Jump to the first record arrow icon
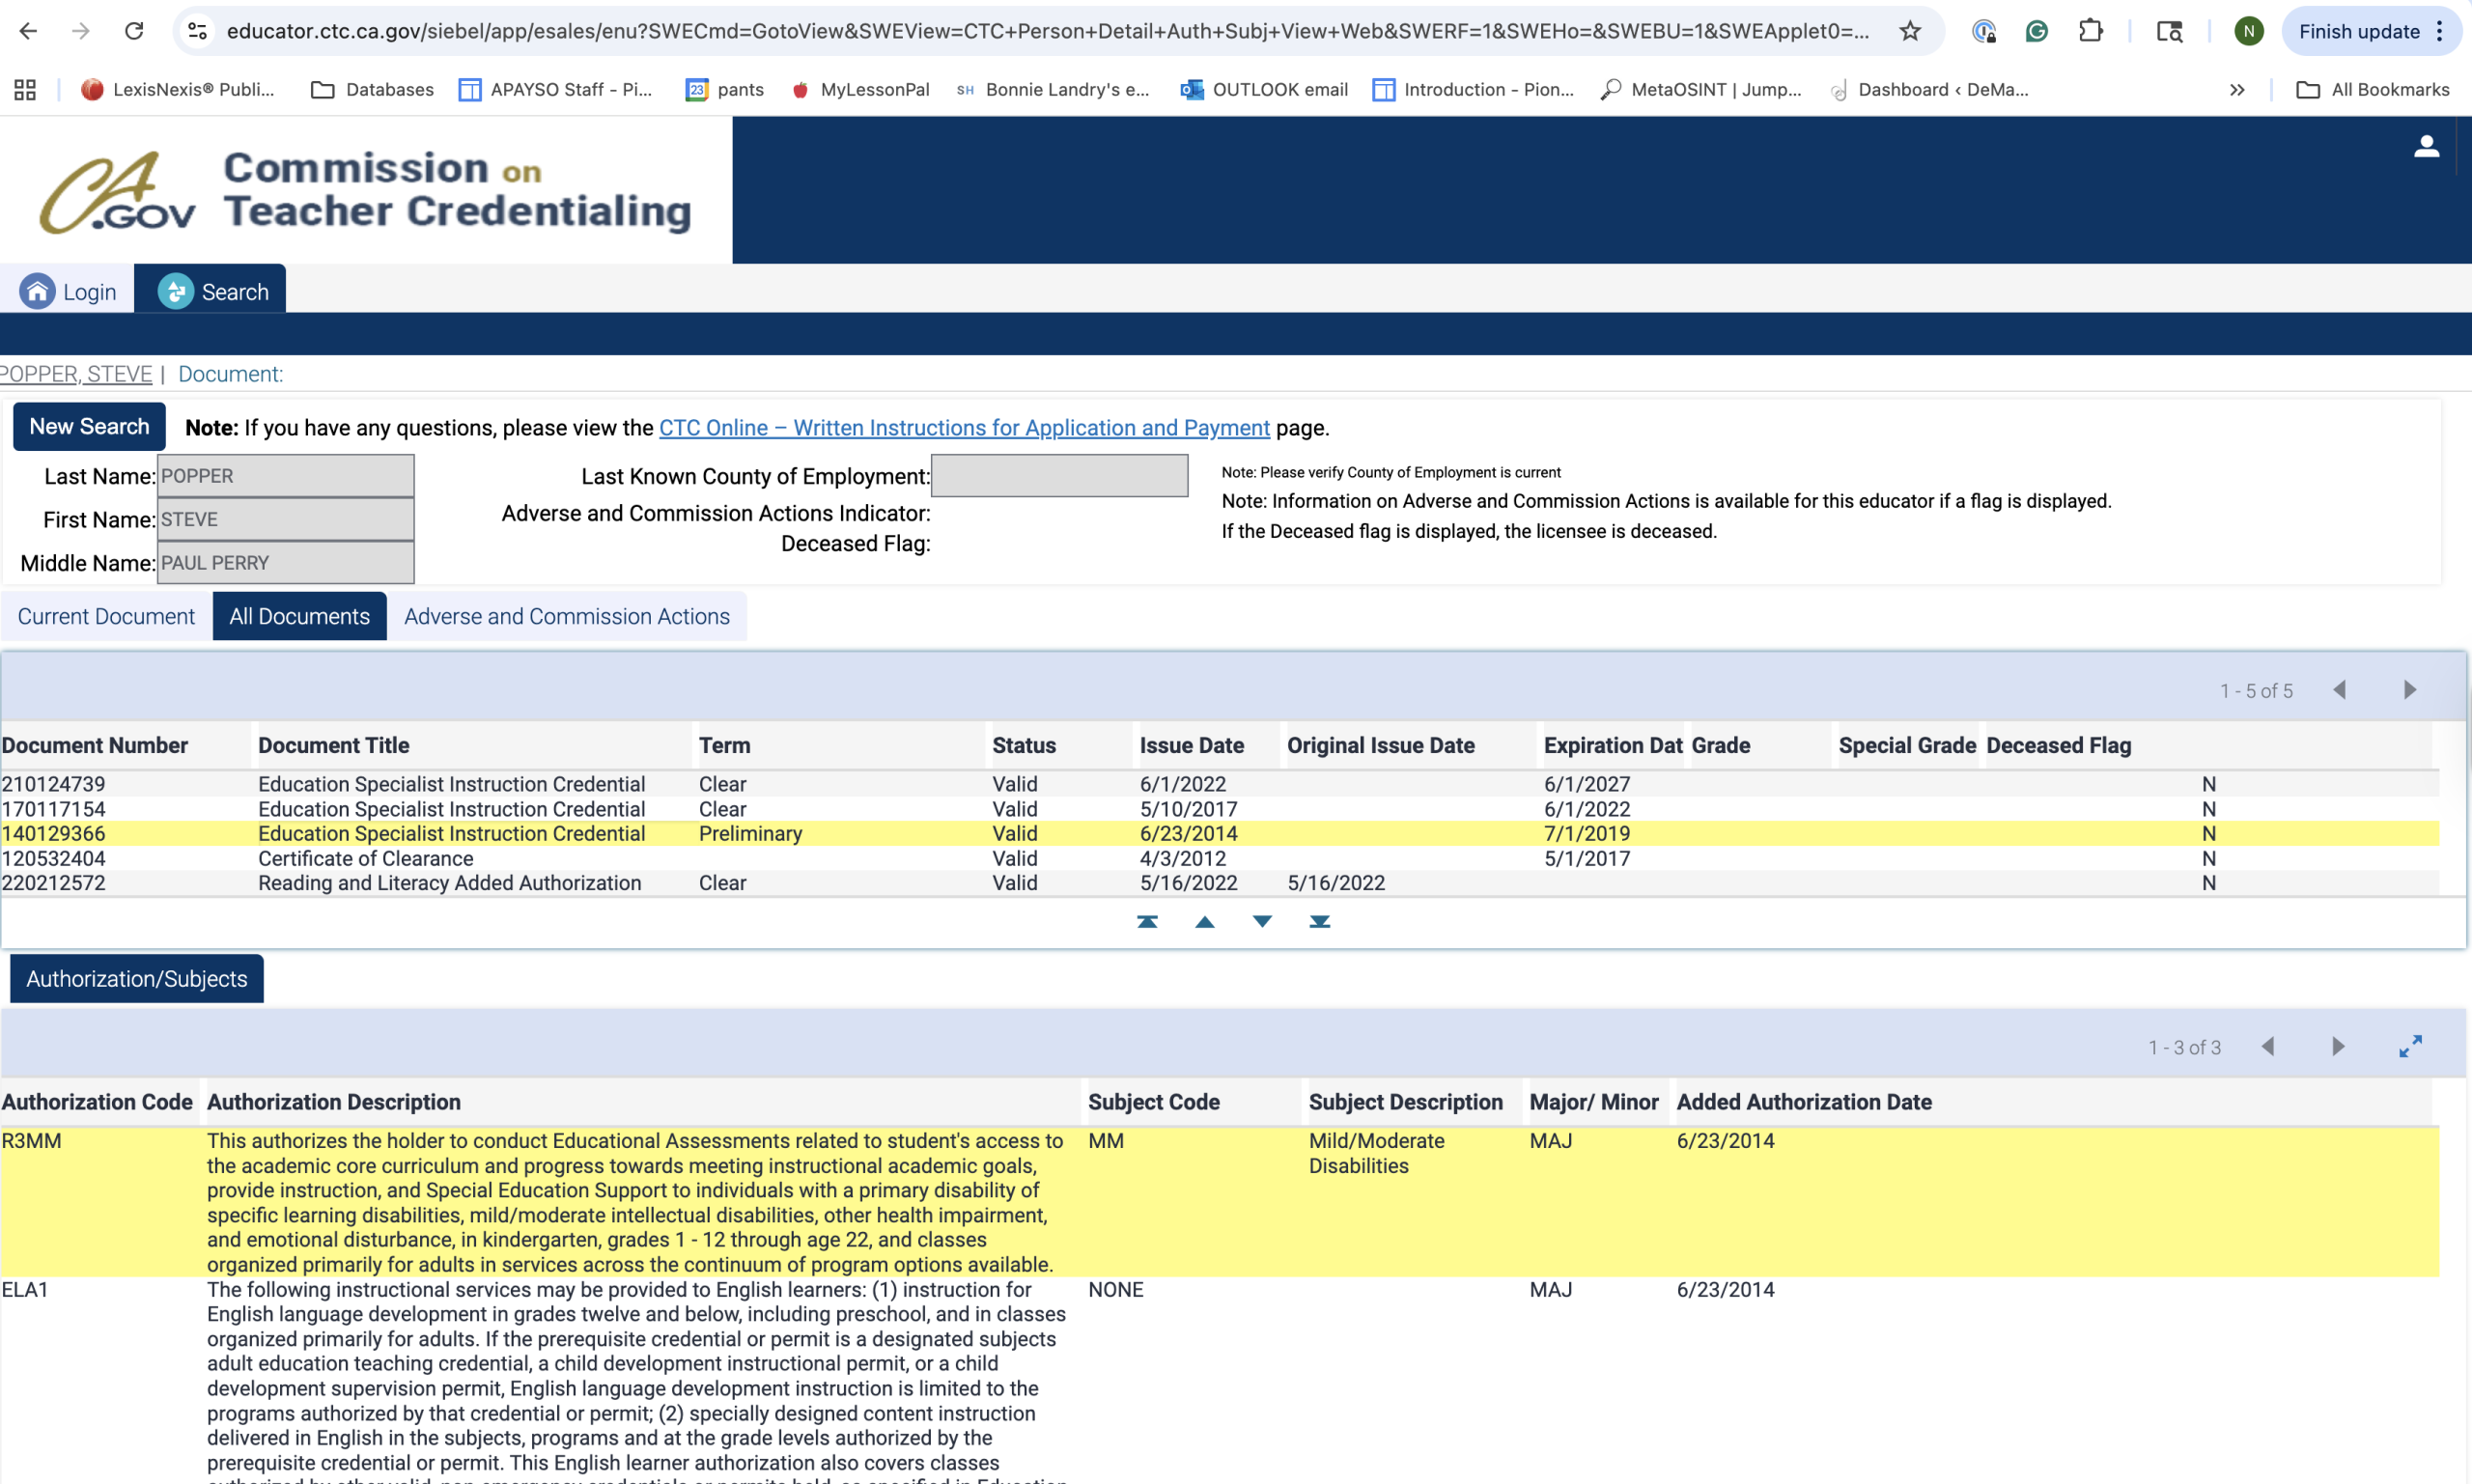The width and height of the screenshot is (2472, 1484). point(1147,921)
